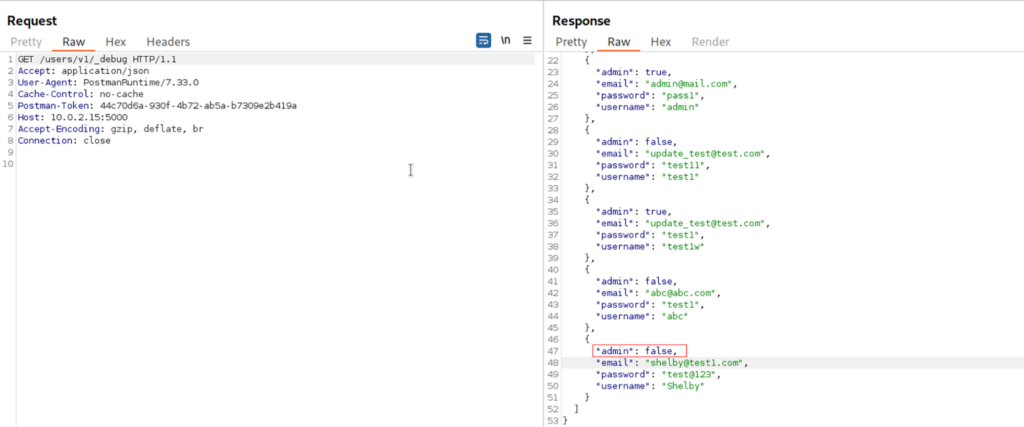Click the Postman-Token header line
The height and width of the screenshot is (427, 1024).
pyautogui.click(x=157, y=106)
